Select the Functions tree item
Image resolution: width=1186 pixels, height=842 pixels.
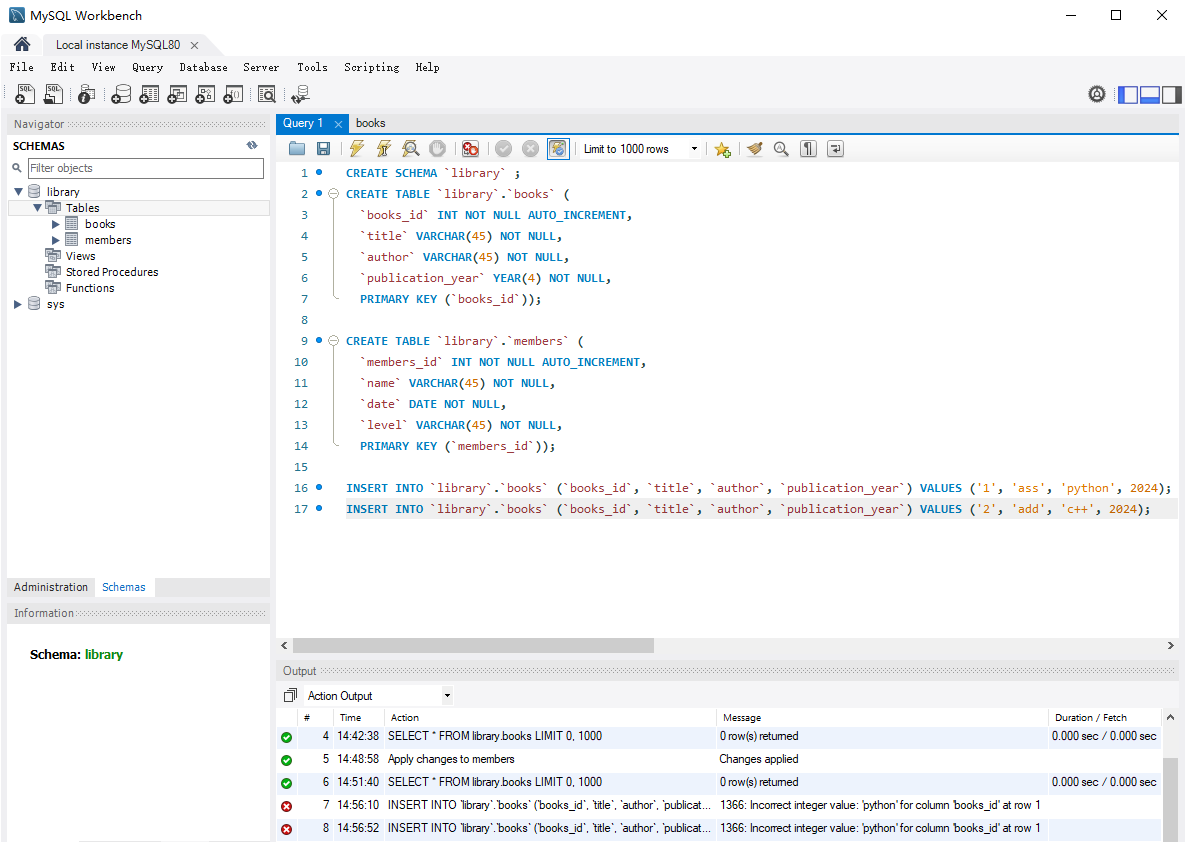[90, 287]
